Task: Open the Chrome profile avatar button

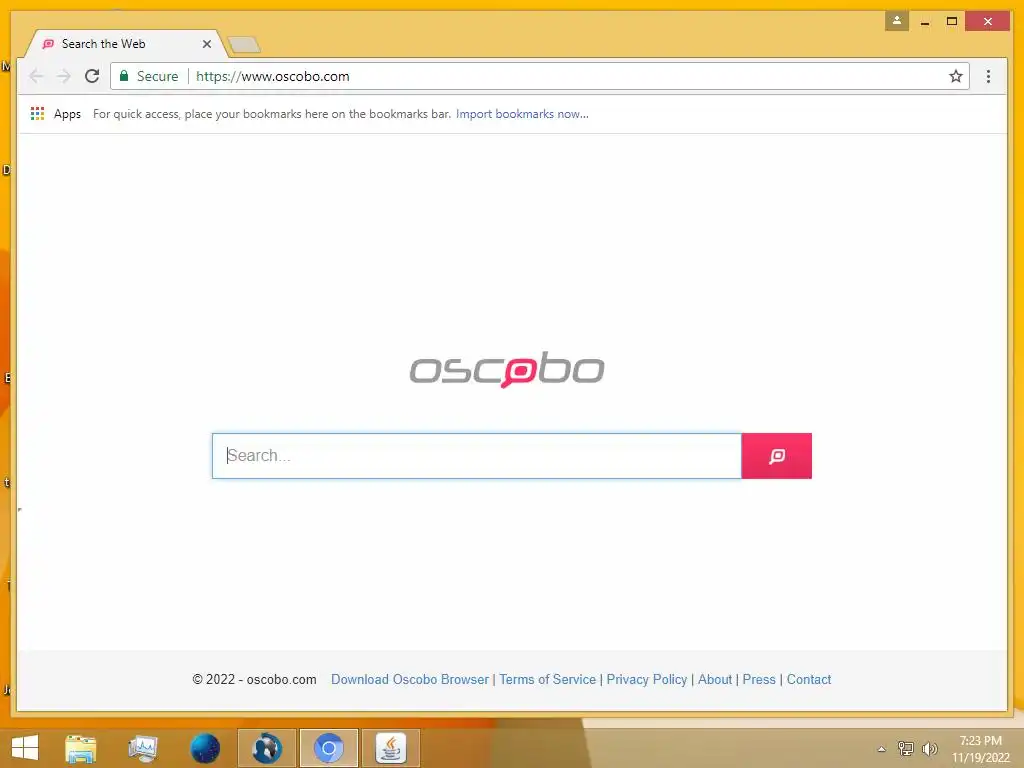Action: click(897, 21)
